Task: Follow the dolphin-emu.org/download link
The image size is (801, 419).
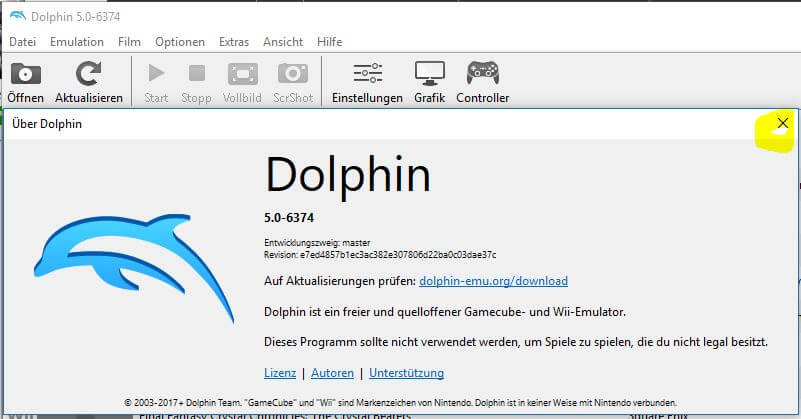Action: coord(493,281)
